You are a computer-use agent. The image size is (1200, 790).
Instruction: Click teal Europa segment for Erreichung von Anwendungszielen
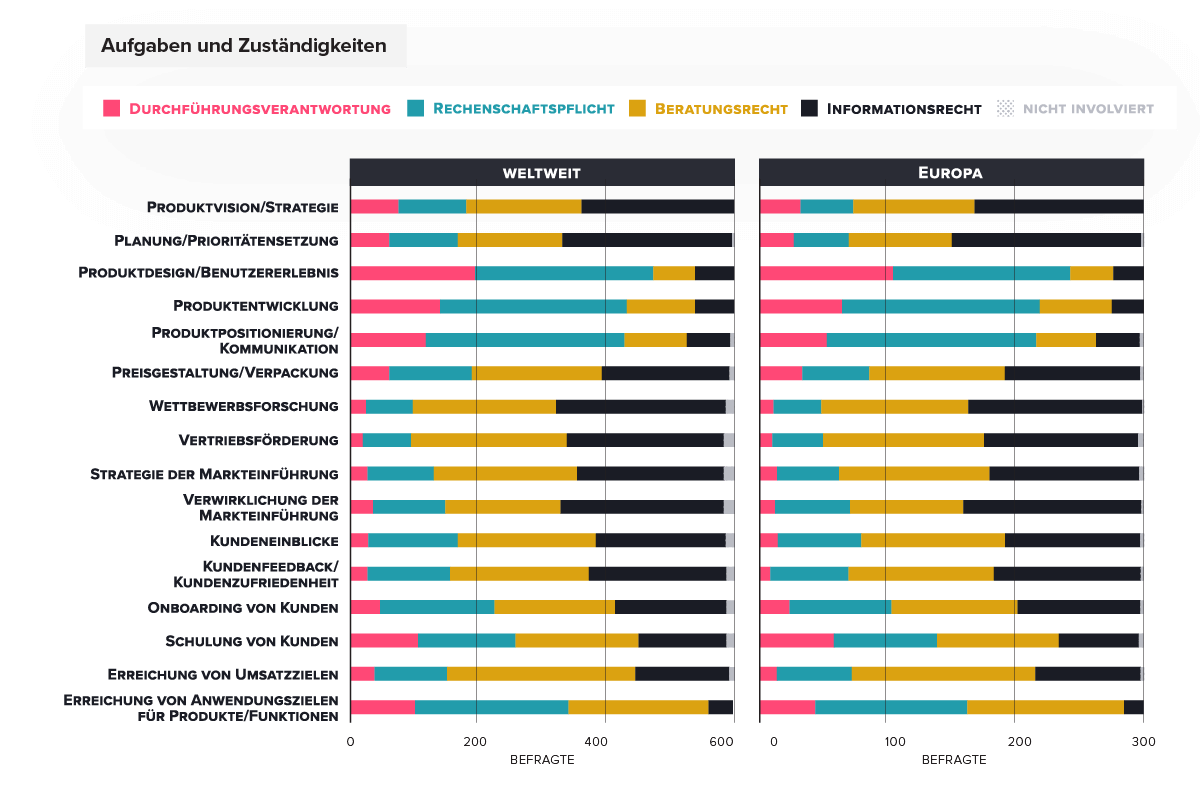891,707
